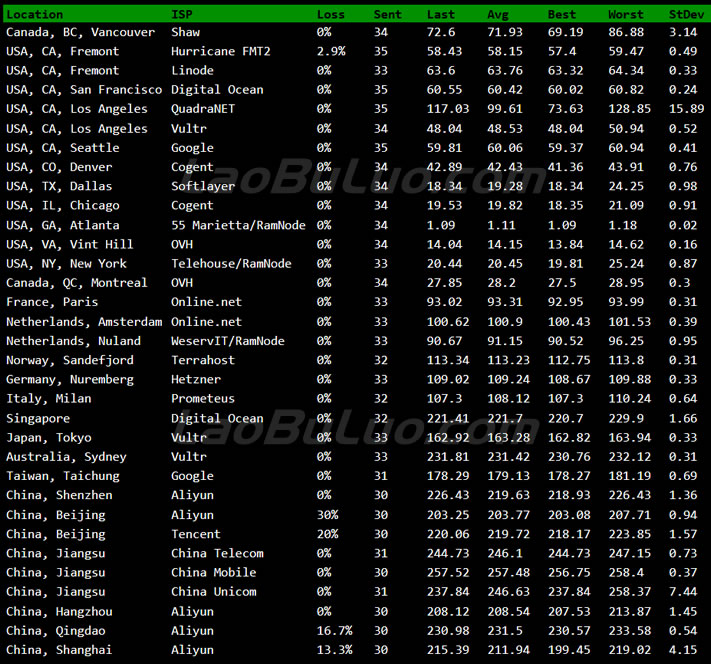Image resolution: width=711 pixels, height=664 pixels.
Task: Click Australia, Sydney location
Action: click(x=66, y=457)
